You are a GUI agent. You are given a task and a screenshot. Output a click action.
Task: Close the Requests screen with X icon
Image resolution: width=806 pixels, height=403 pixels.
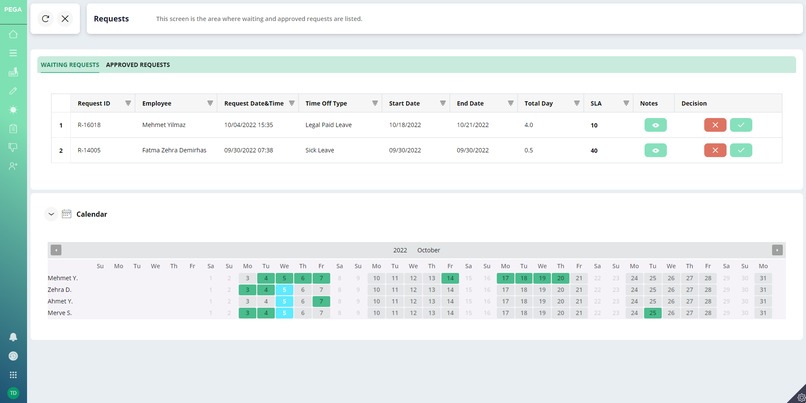coord(65,19)
